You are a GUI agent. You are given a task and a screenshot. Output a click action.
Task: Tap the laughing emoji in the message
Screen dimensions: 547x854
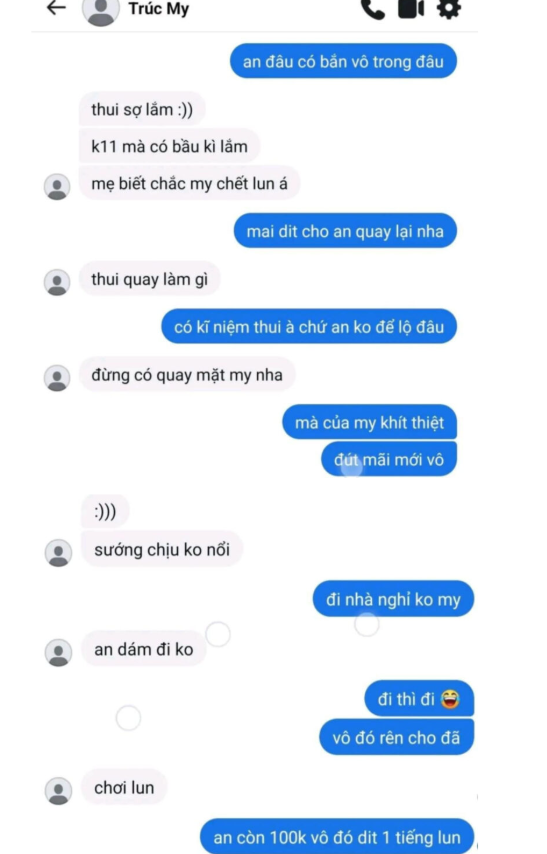pyautogui.click(x=450, y=698)
